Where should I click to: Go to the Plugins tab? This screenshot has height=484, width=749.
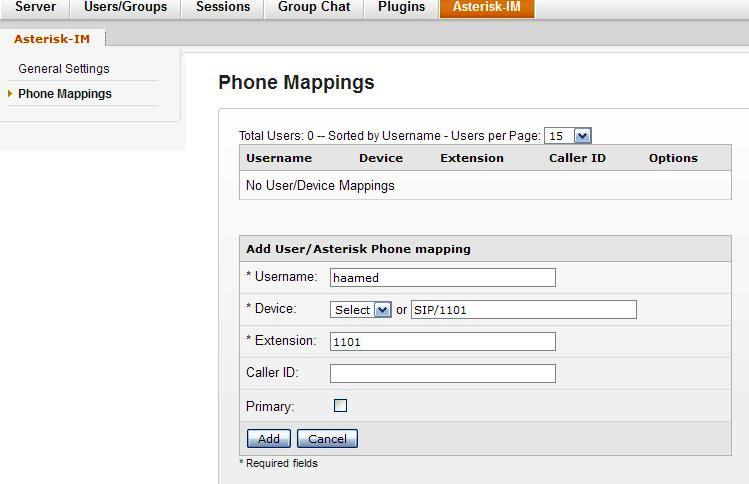point(401,7)
